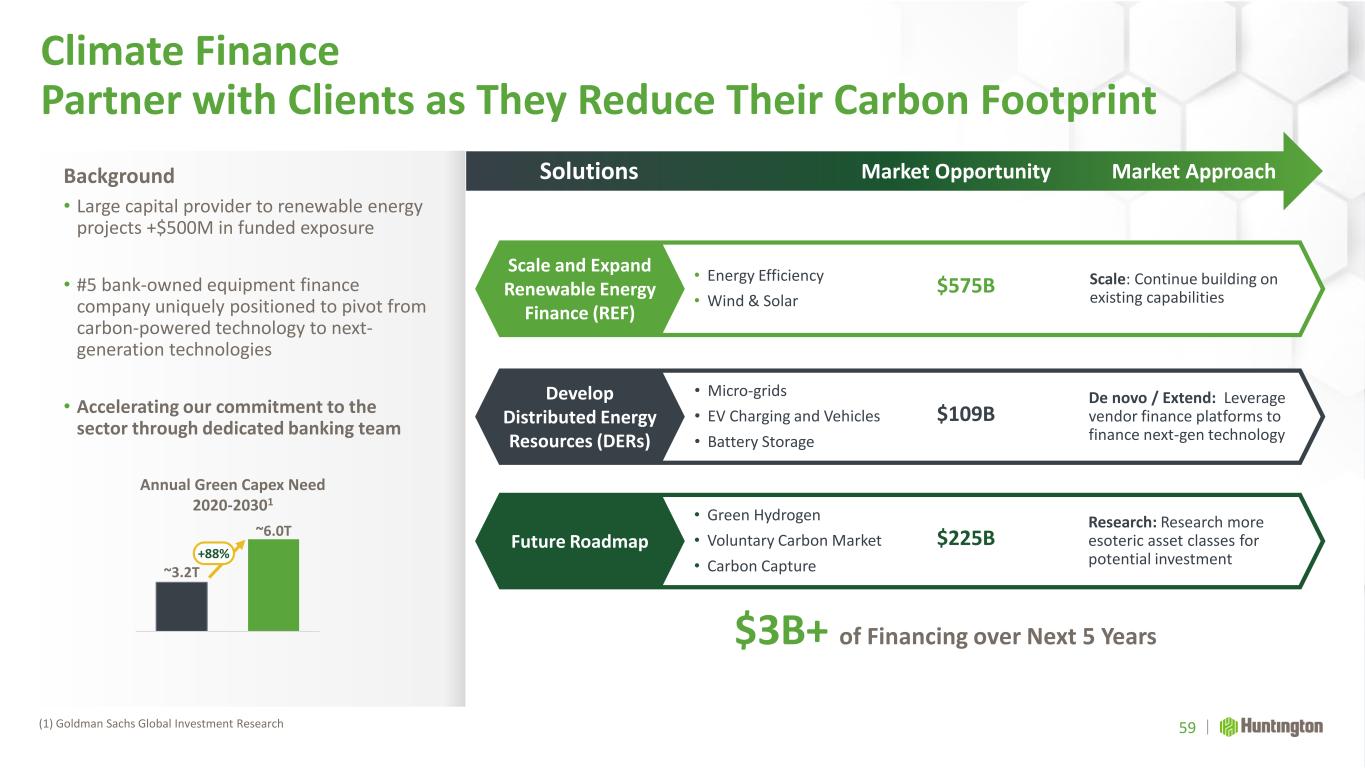Select the ~6.0T green bar
1365x768 pixels.
(273, 585)
